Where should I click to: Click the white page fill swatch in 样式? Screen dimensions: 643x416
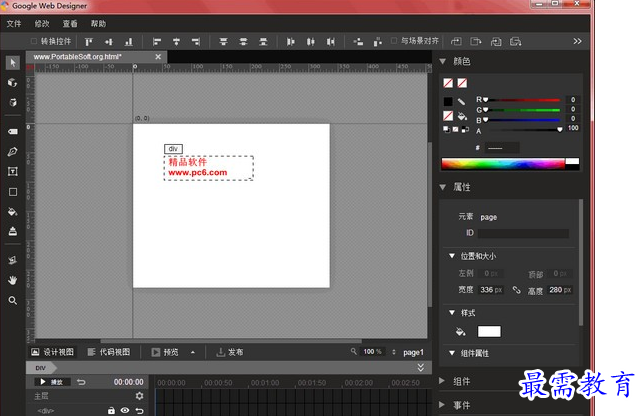(489, 331)
